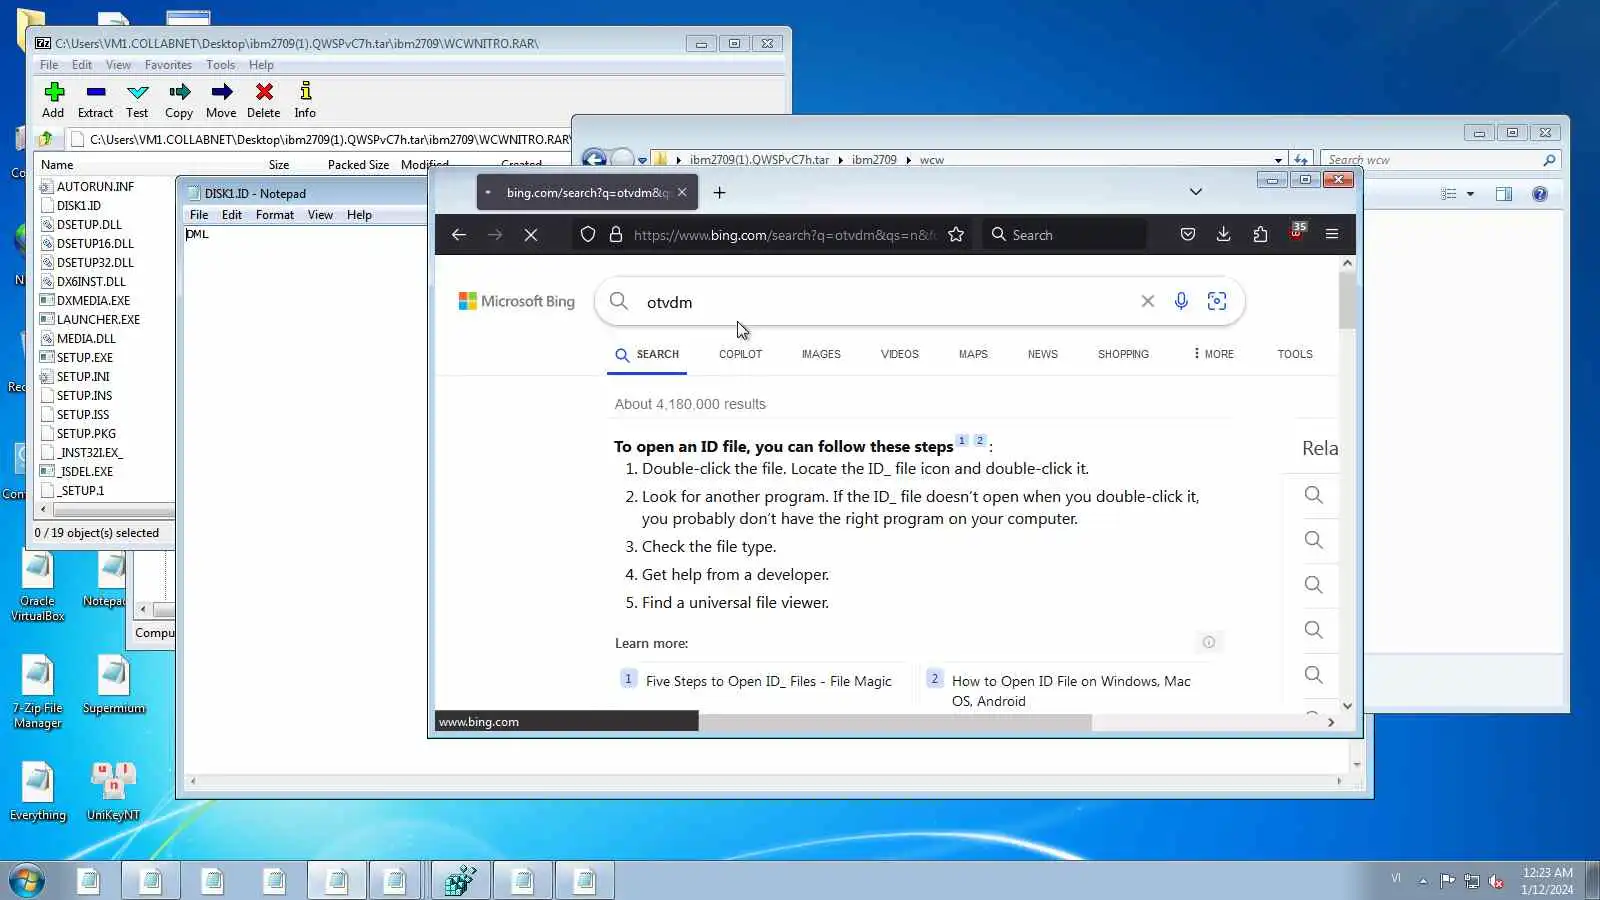Open the Bing MORE menu

pyautogui.click(x=1213, y=354)
